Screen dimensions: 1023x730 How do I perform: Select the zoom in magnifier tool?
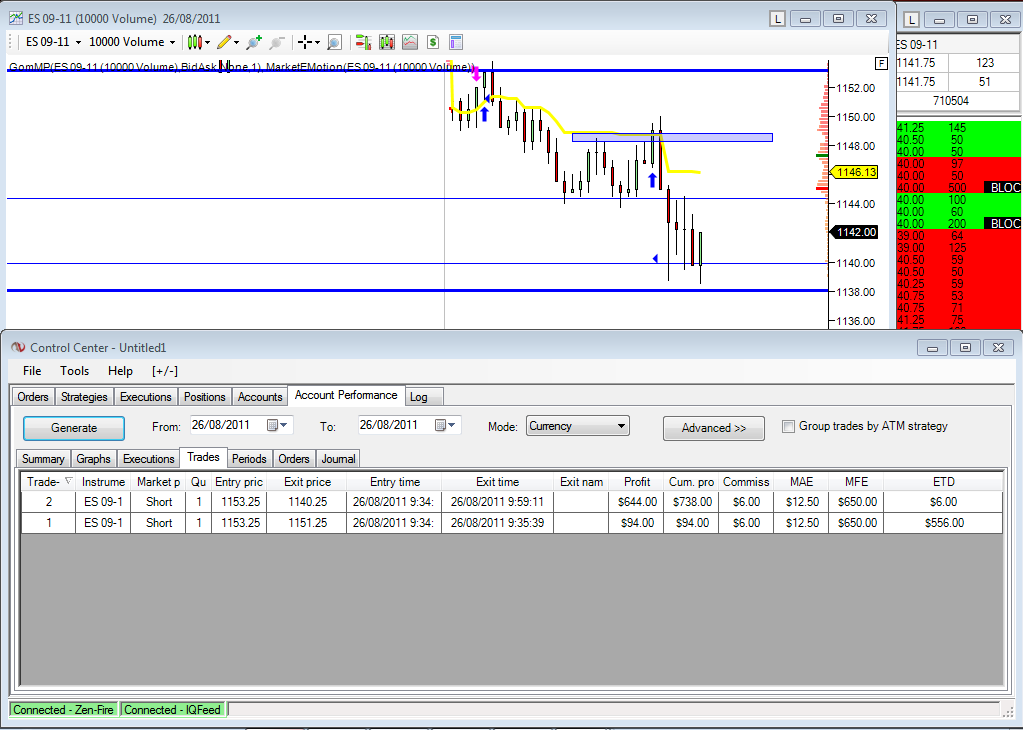click(254, 42)
